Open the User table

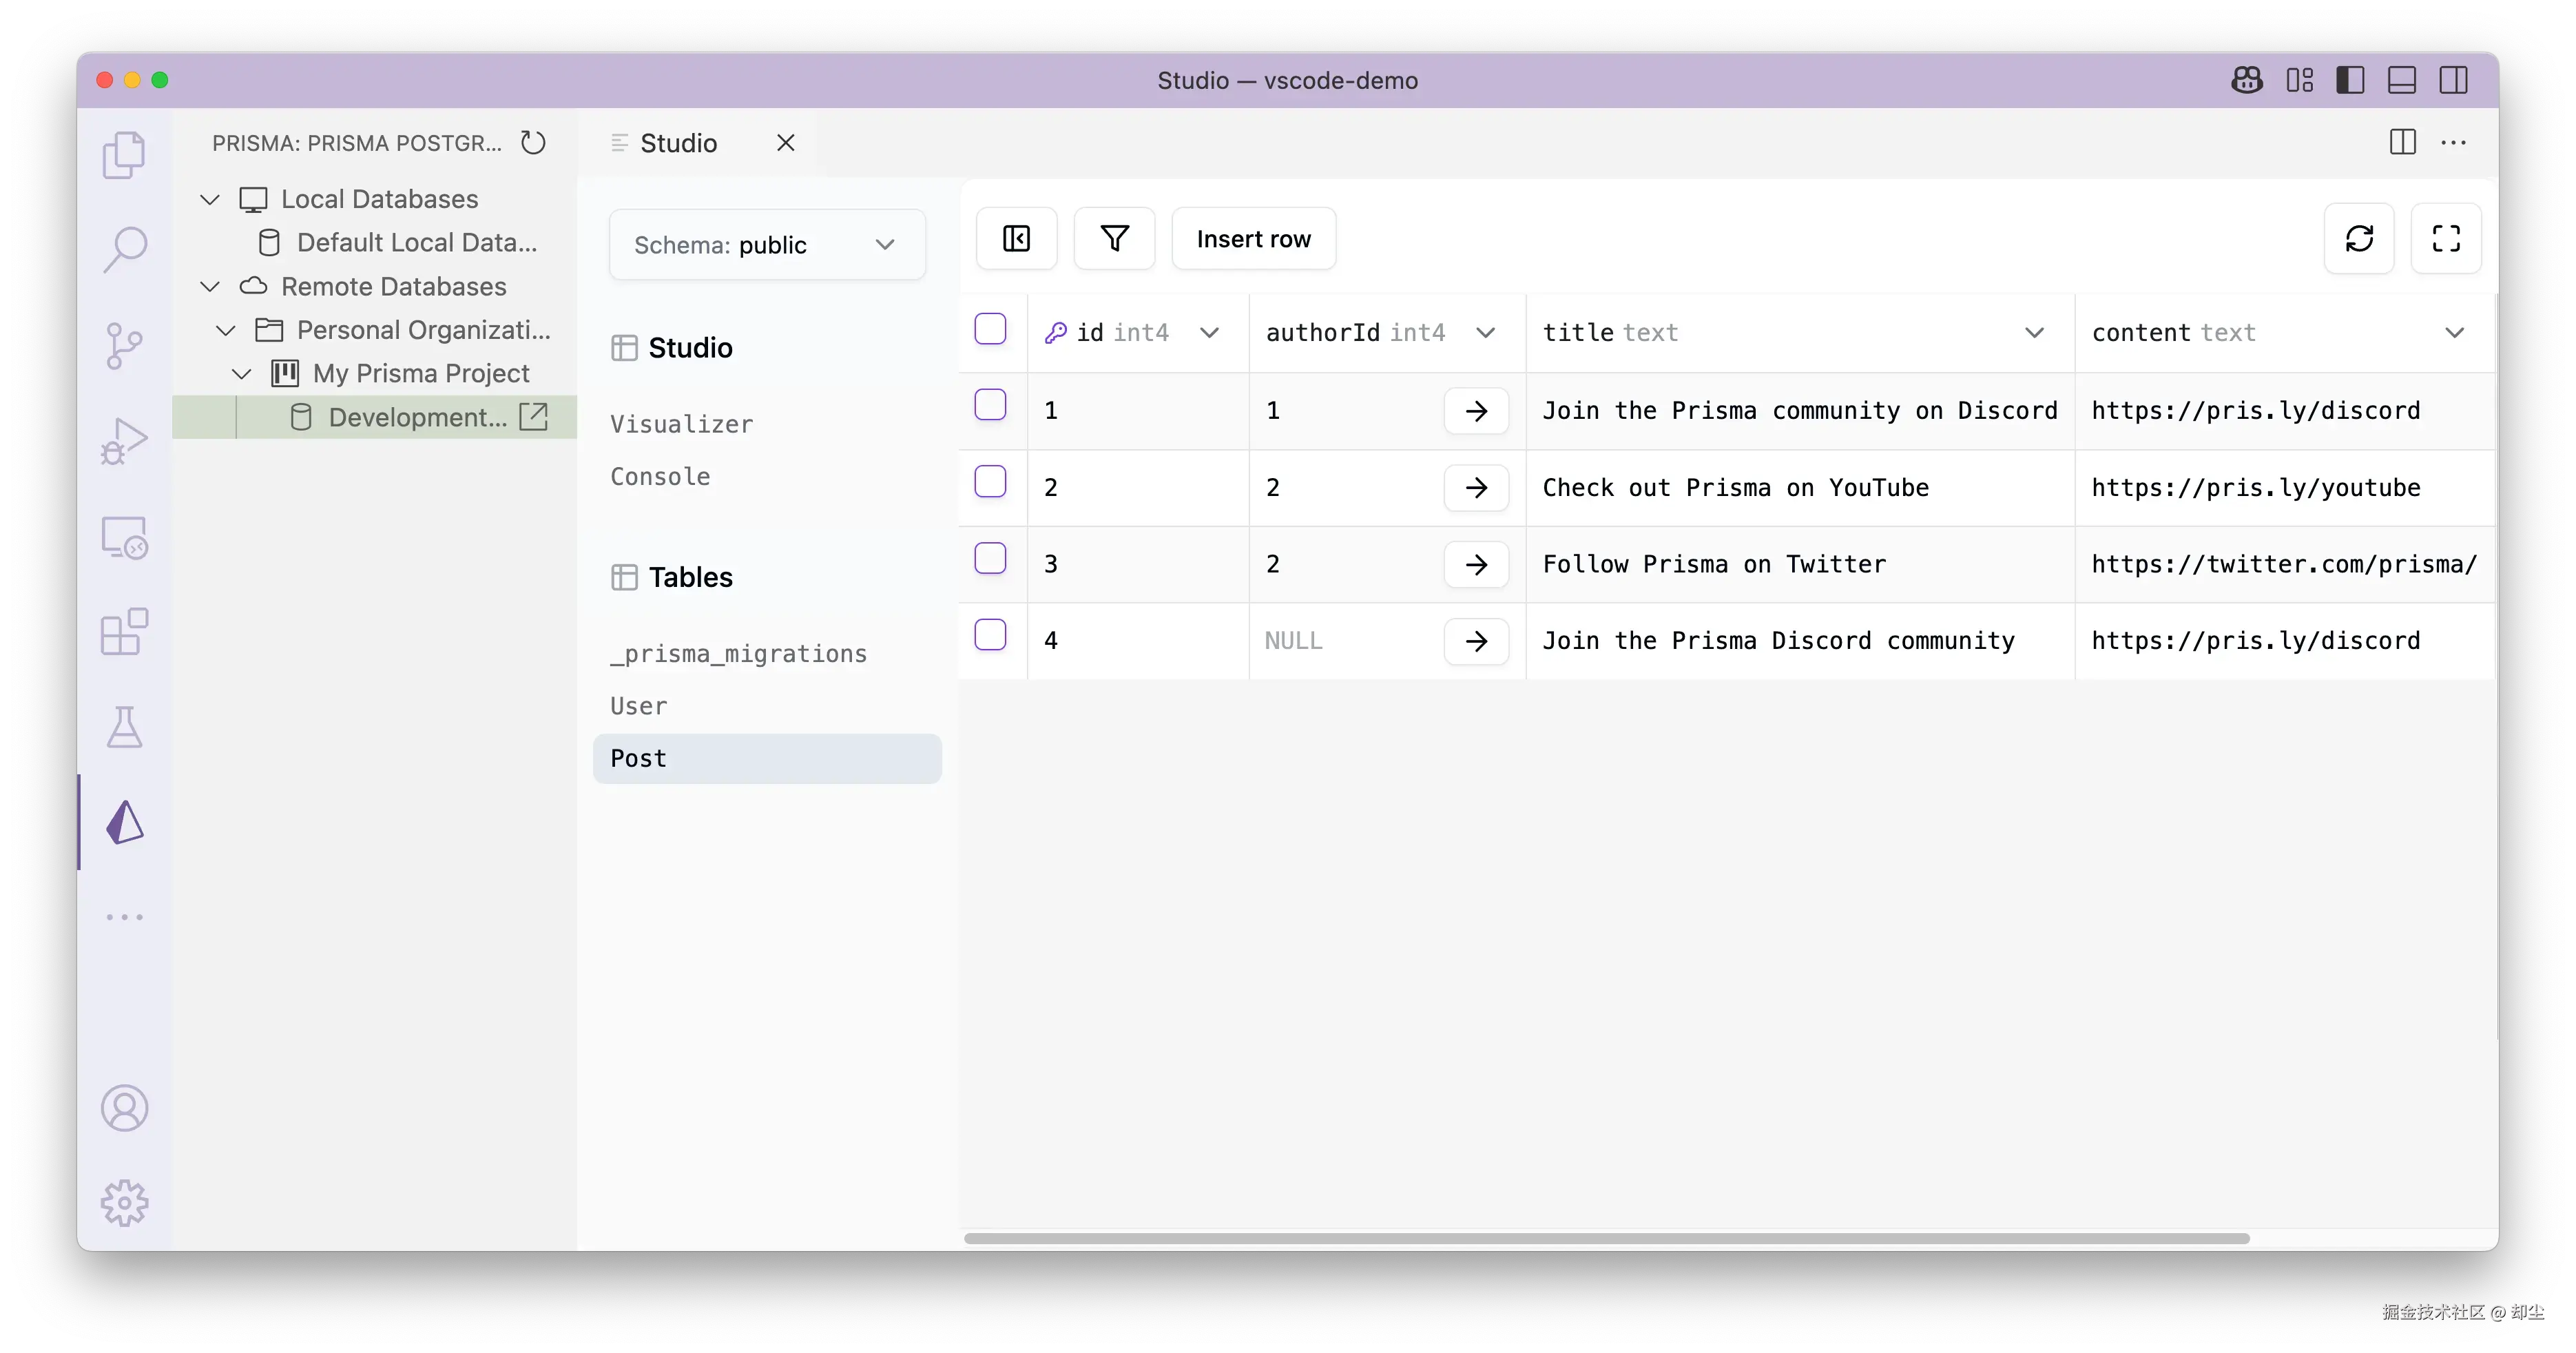(x=639, y=706)
